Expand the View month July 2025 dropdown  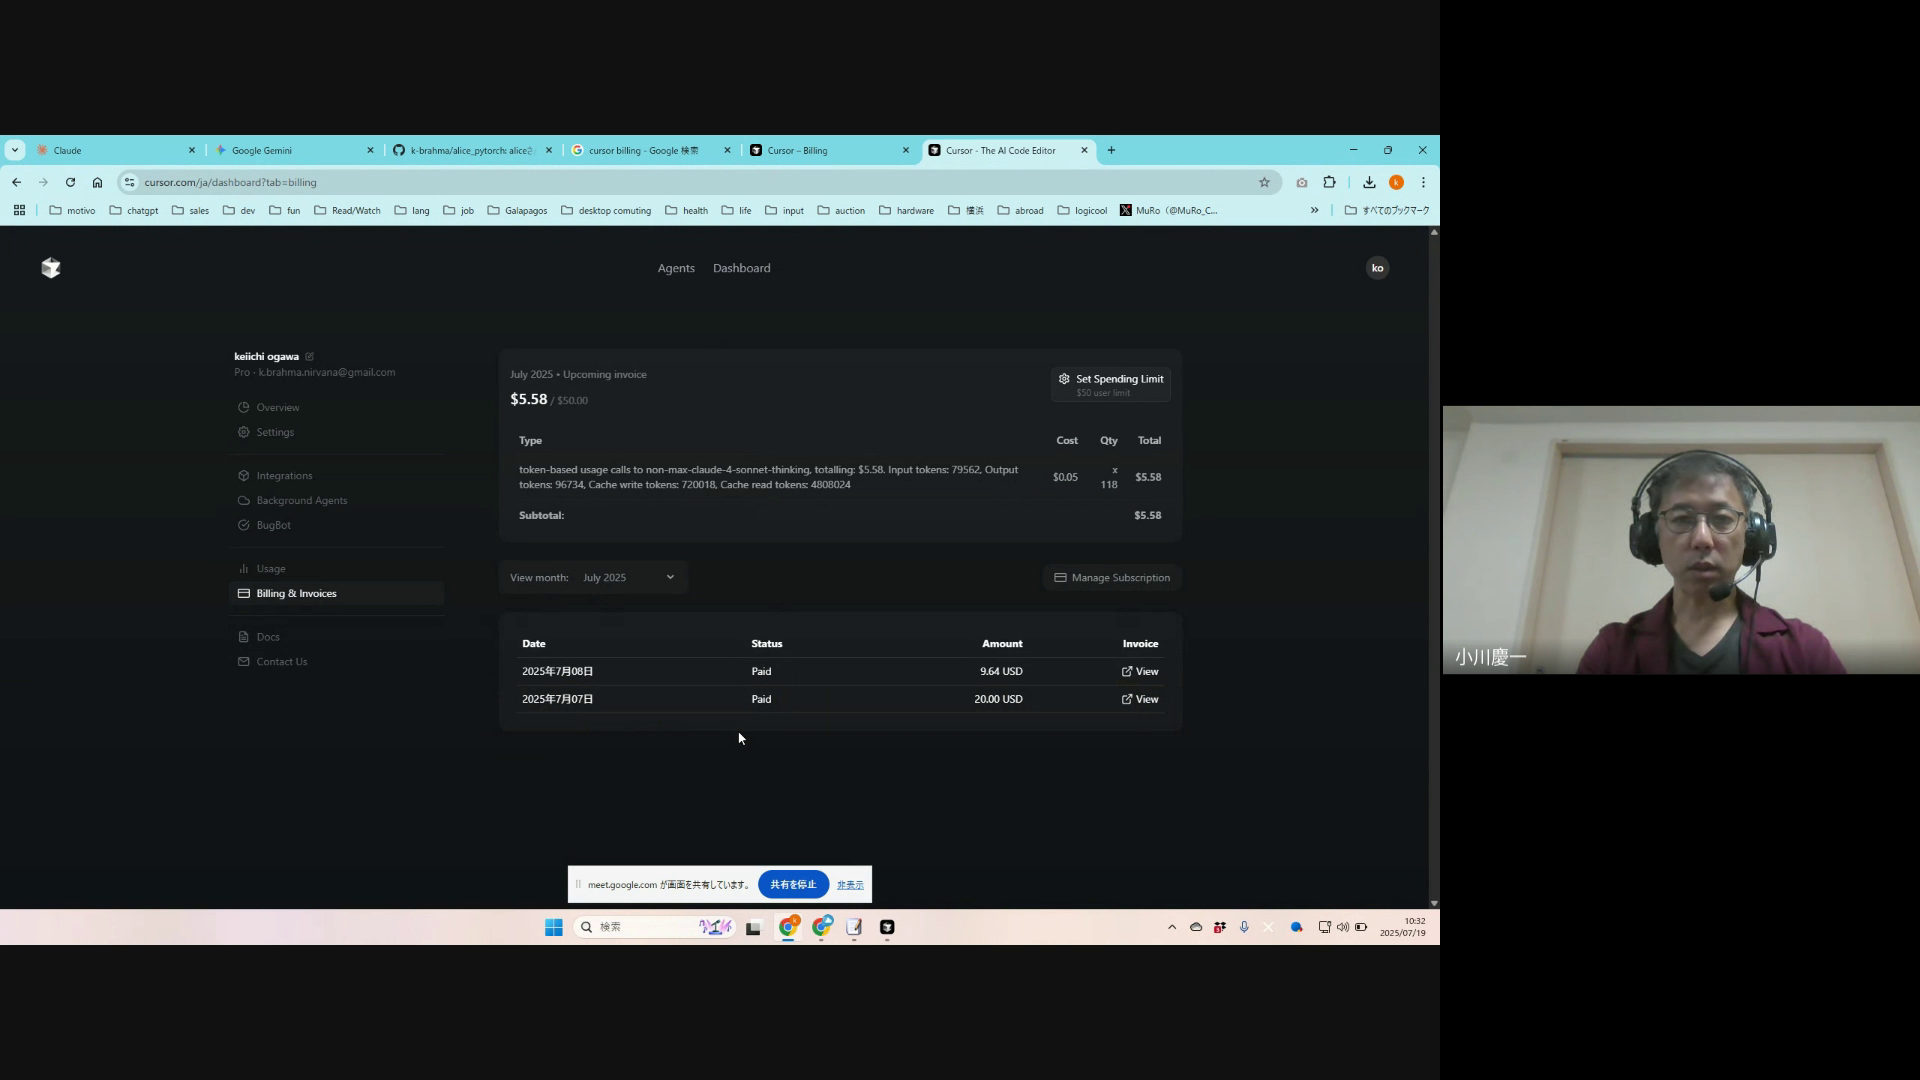pos(628,578)
